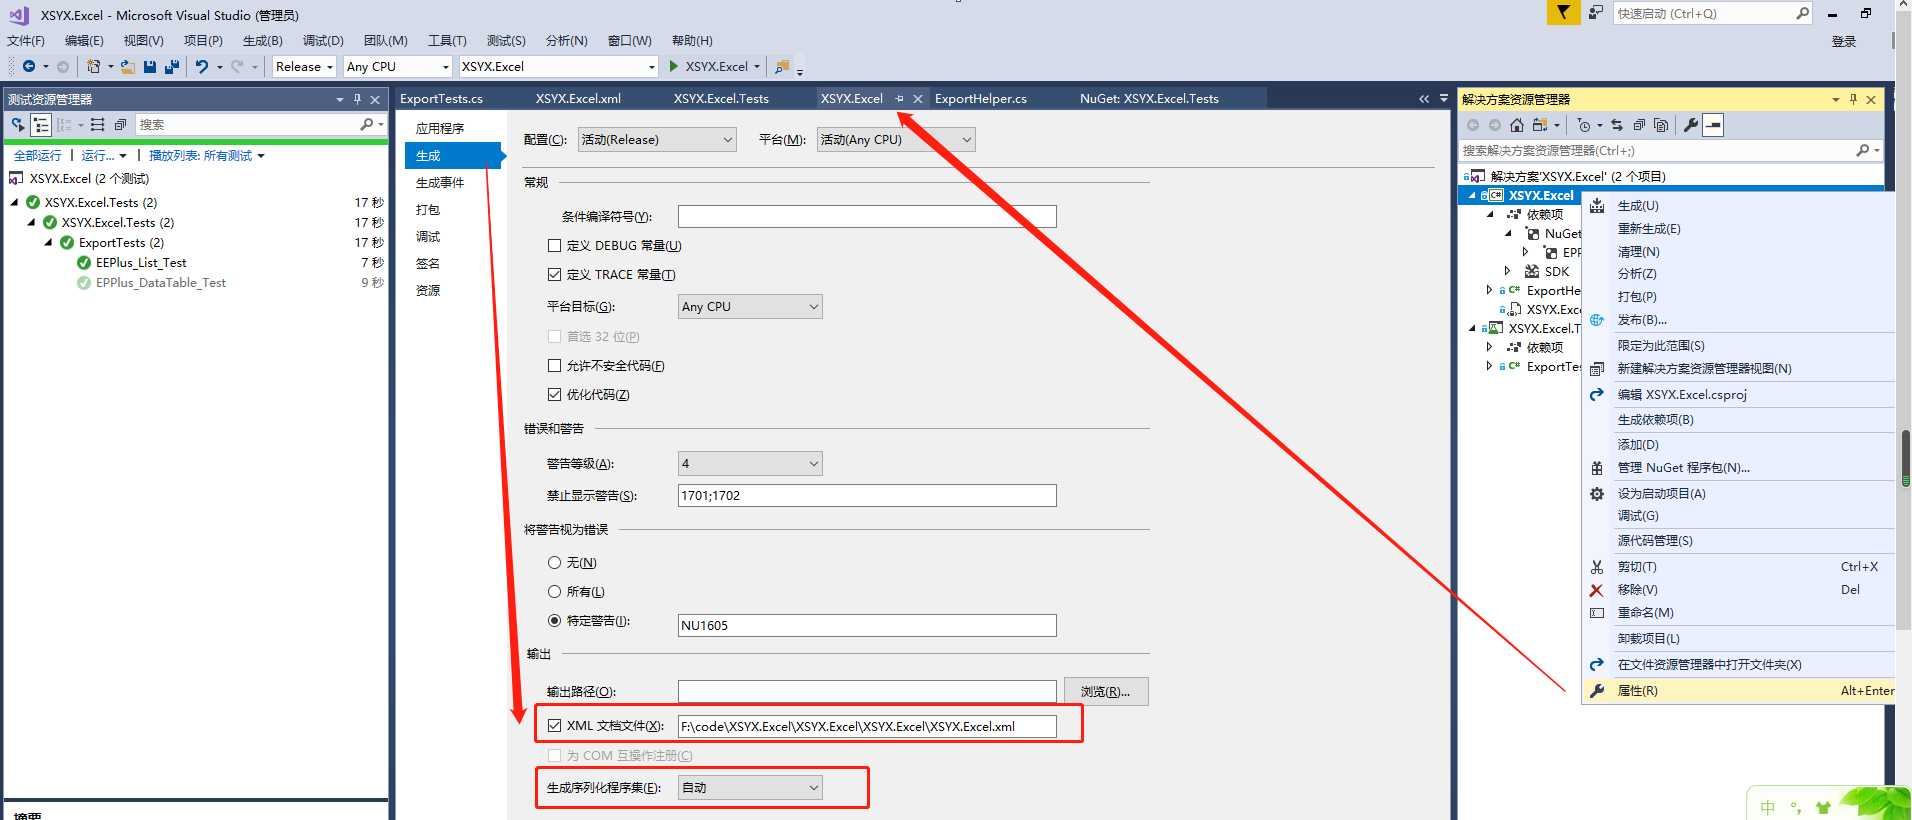Click the Find in Files toolbar icon
This screenshot has width=1912, height=820.
point(782,67)
